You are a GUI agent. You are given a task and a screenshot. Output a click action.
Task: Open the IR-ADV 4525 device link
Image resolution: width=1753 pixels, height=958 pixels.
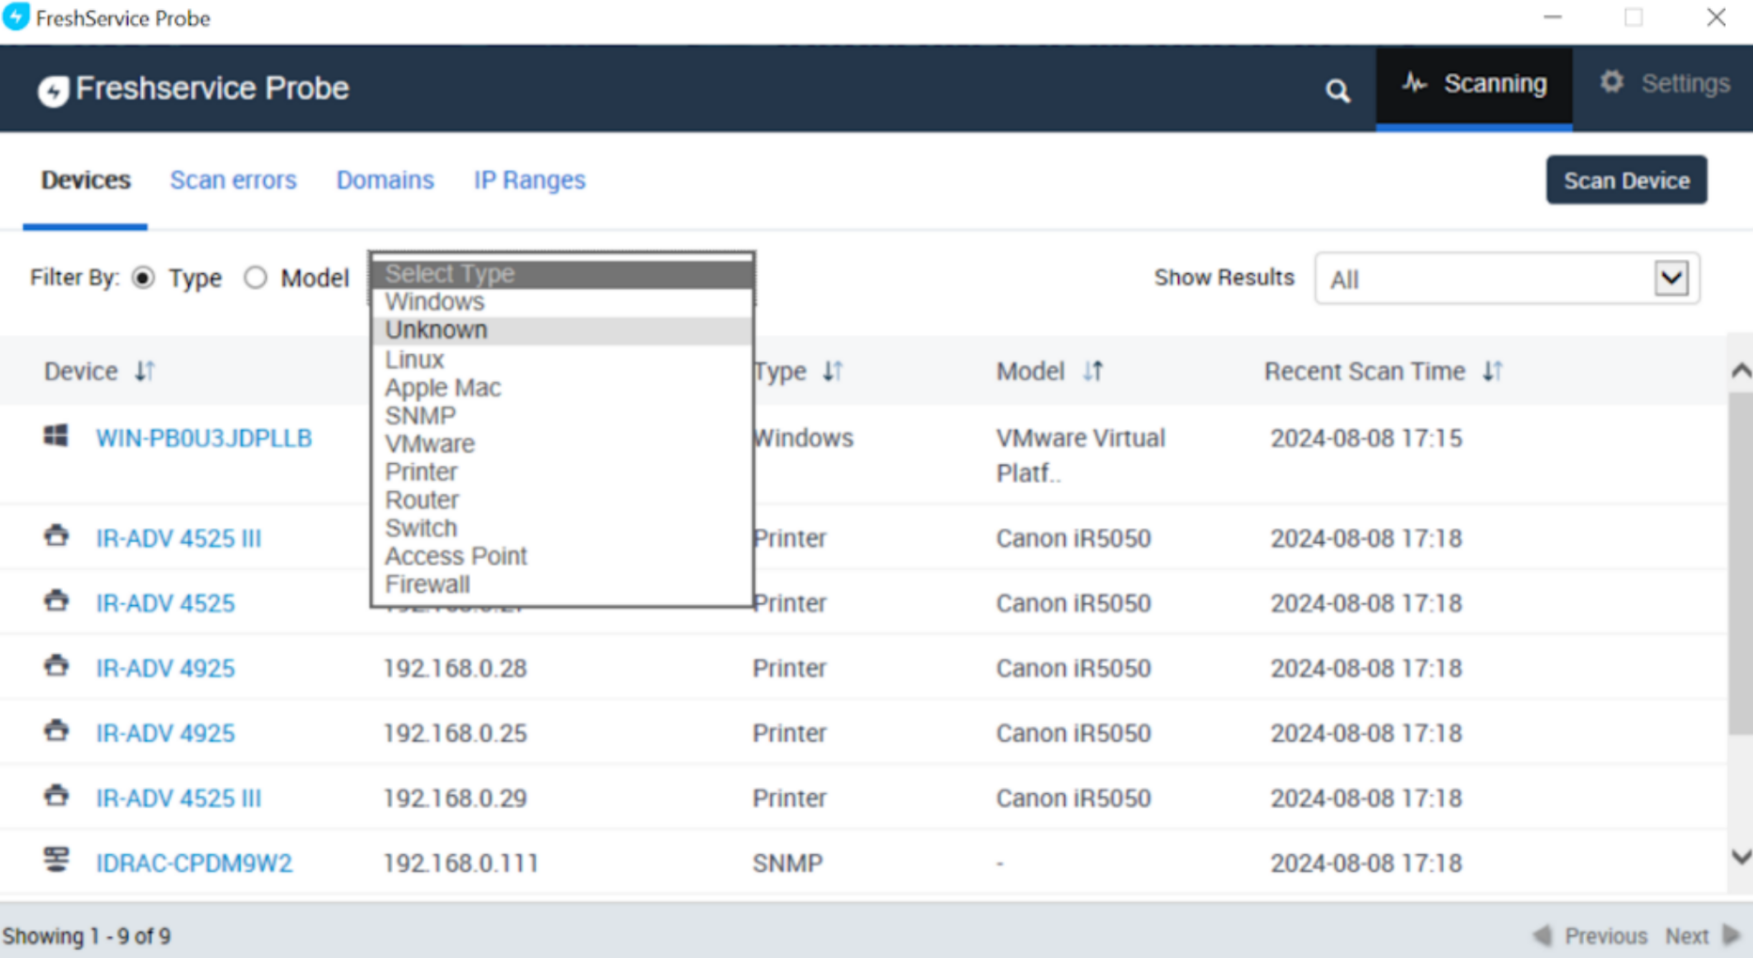point(165,603)
